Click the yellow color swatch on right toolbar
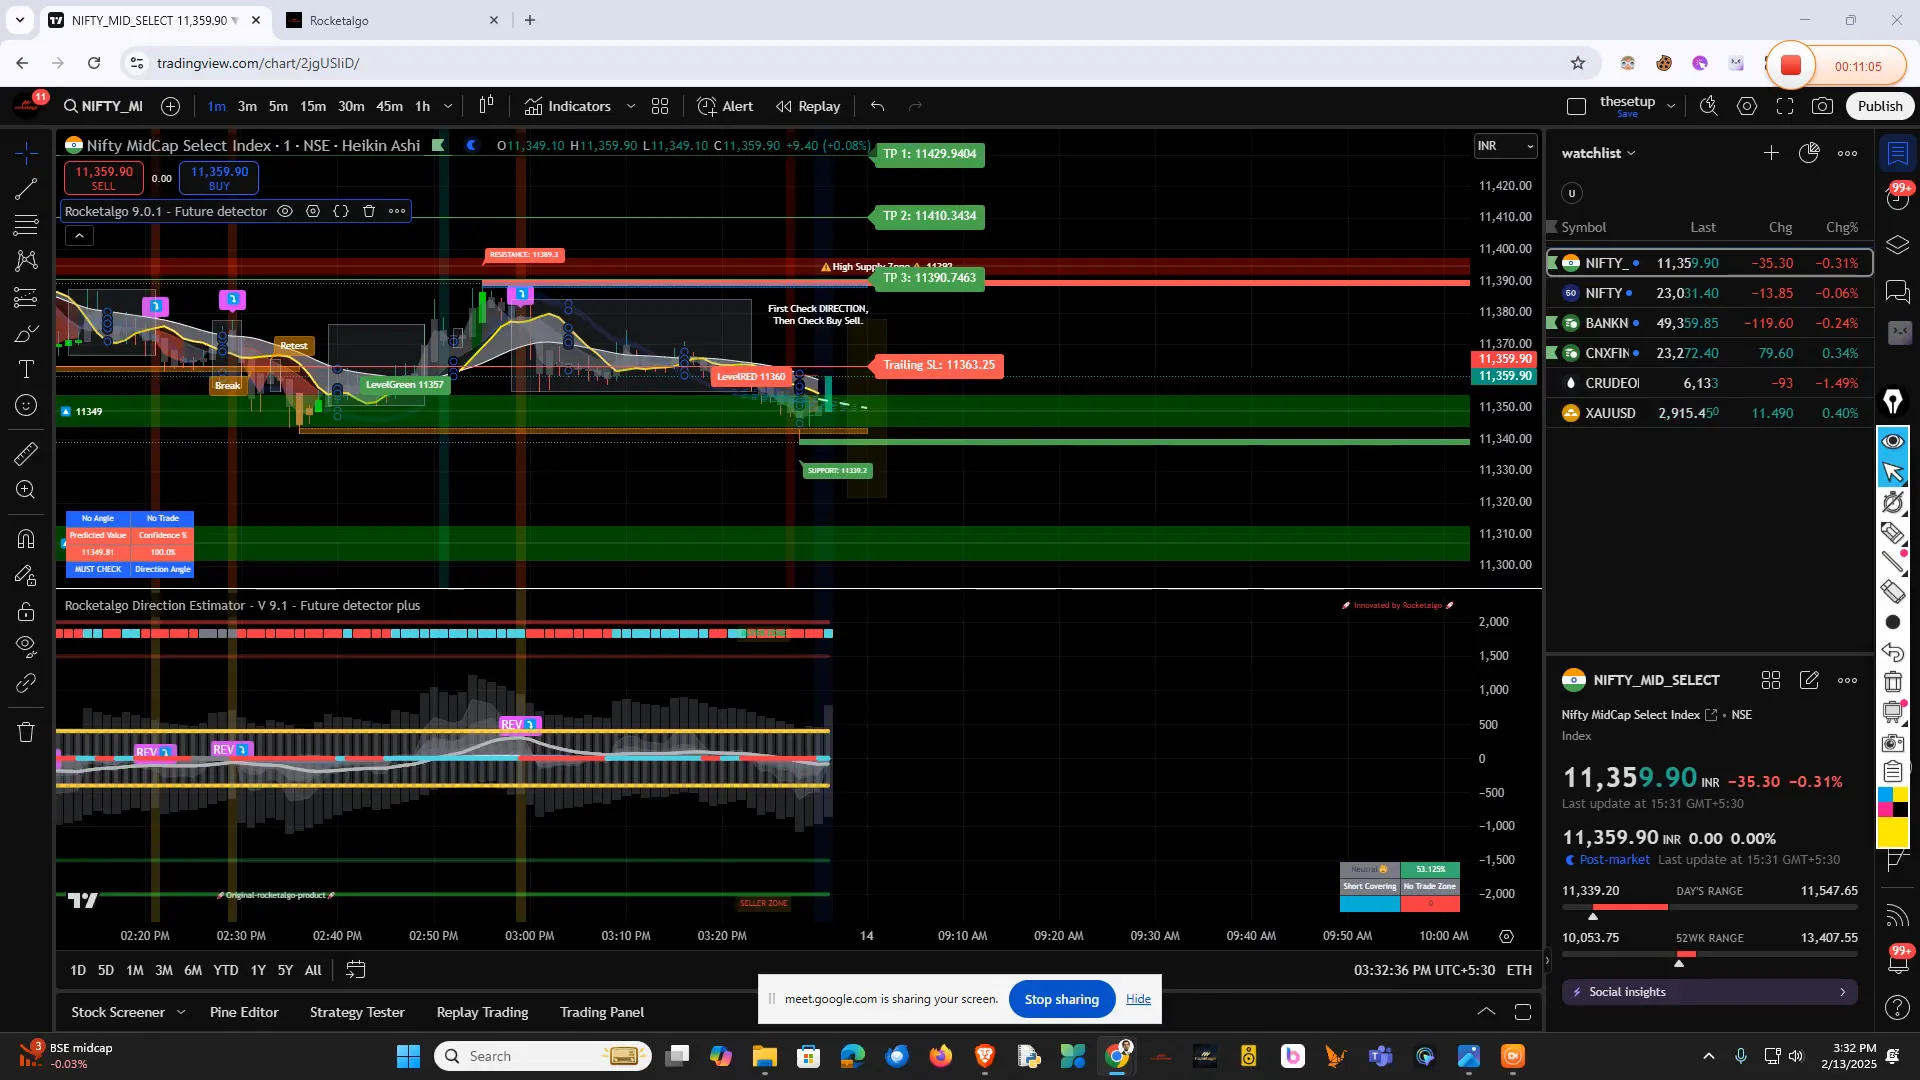The image size is (1920, 1080). 1893,833
